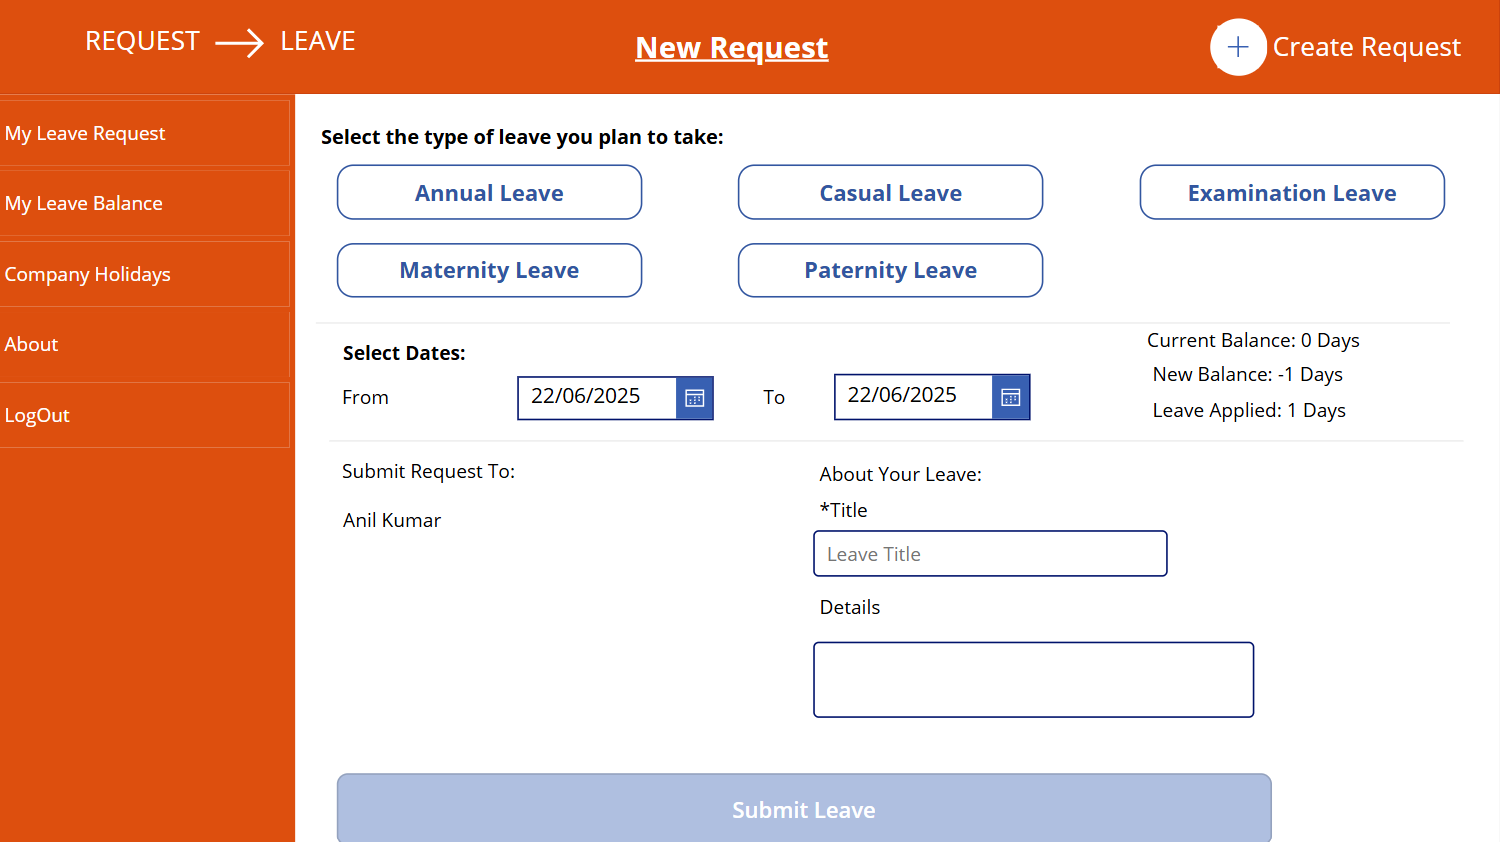Choose Paternity Leave type

tap(890, 270)
